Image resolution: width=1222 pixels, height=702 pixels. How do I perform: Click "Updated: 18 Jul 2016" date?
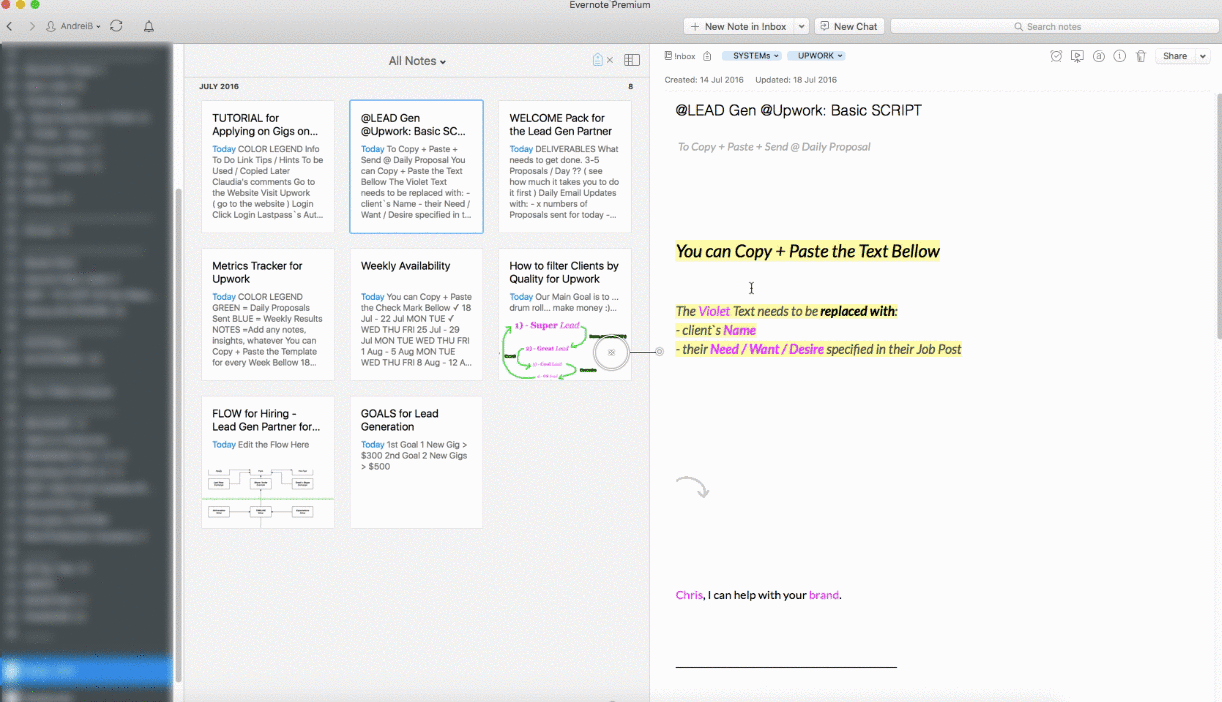[796, 80]
